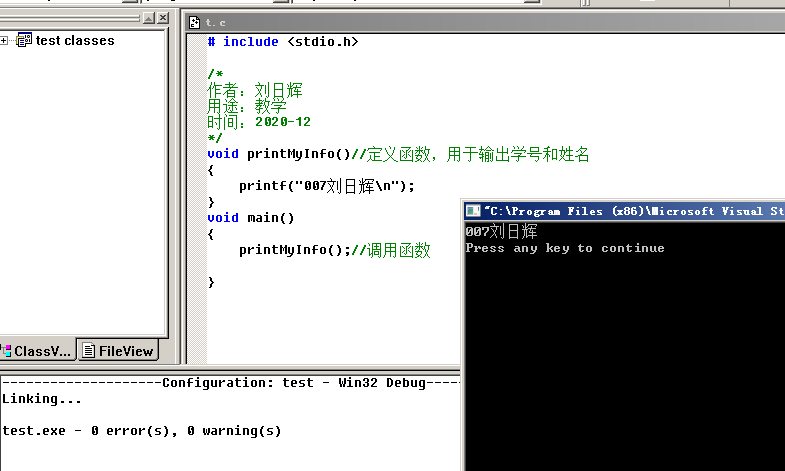Close the workspace pane with the X button
This screenshot has height=471, width=785.
163,18
